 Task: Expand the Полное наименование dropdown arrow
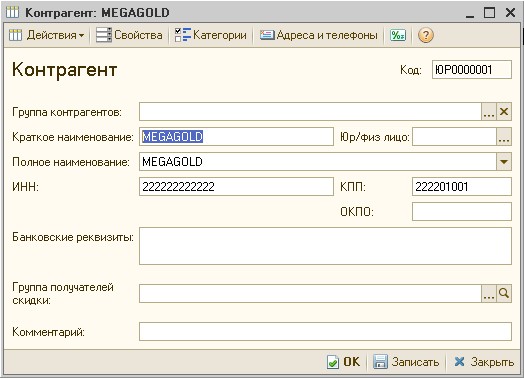(504, 162)
